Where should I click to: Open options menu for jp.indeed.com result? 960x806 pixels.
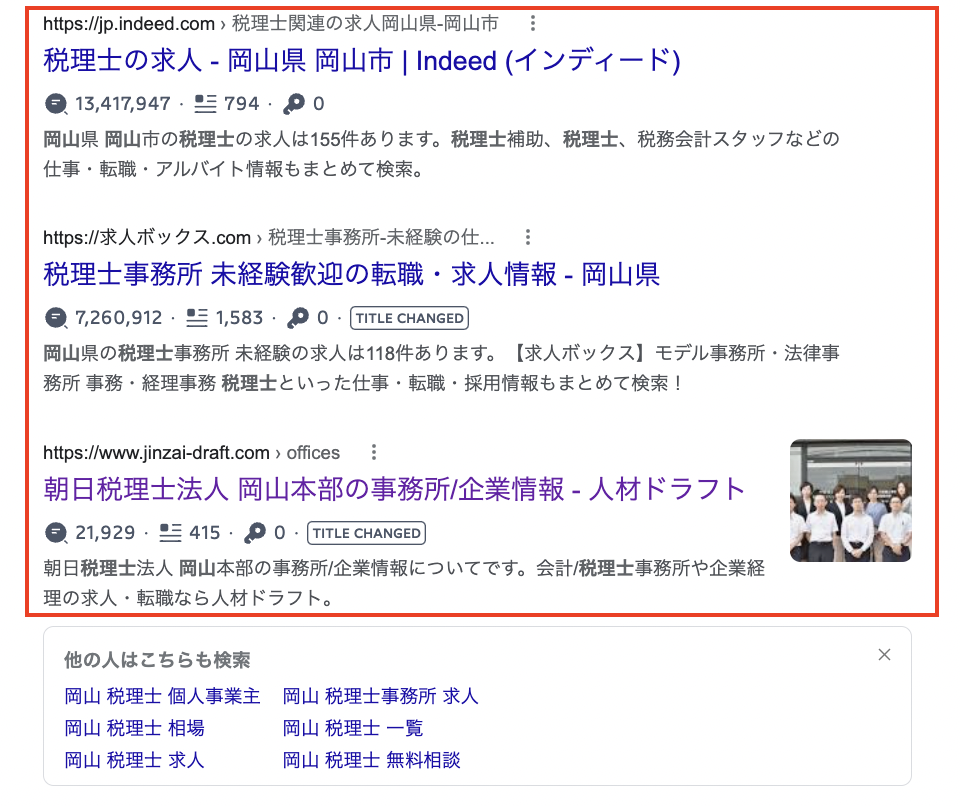[x=533, y=23]
